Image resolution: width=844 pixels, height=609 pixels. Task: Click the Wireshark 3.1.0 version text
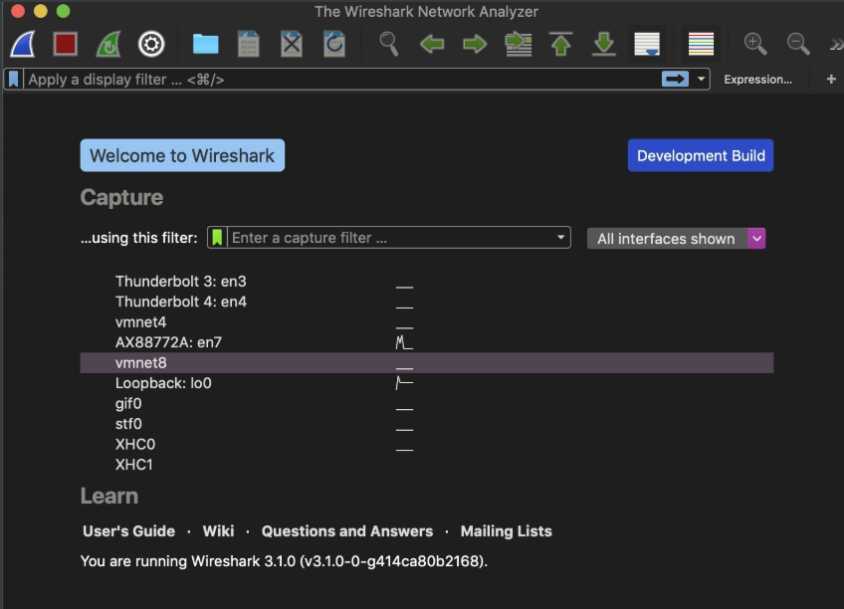[284, 562]
